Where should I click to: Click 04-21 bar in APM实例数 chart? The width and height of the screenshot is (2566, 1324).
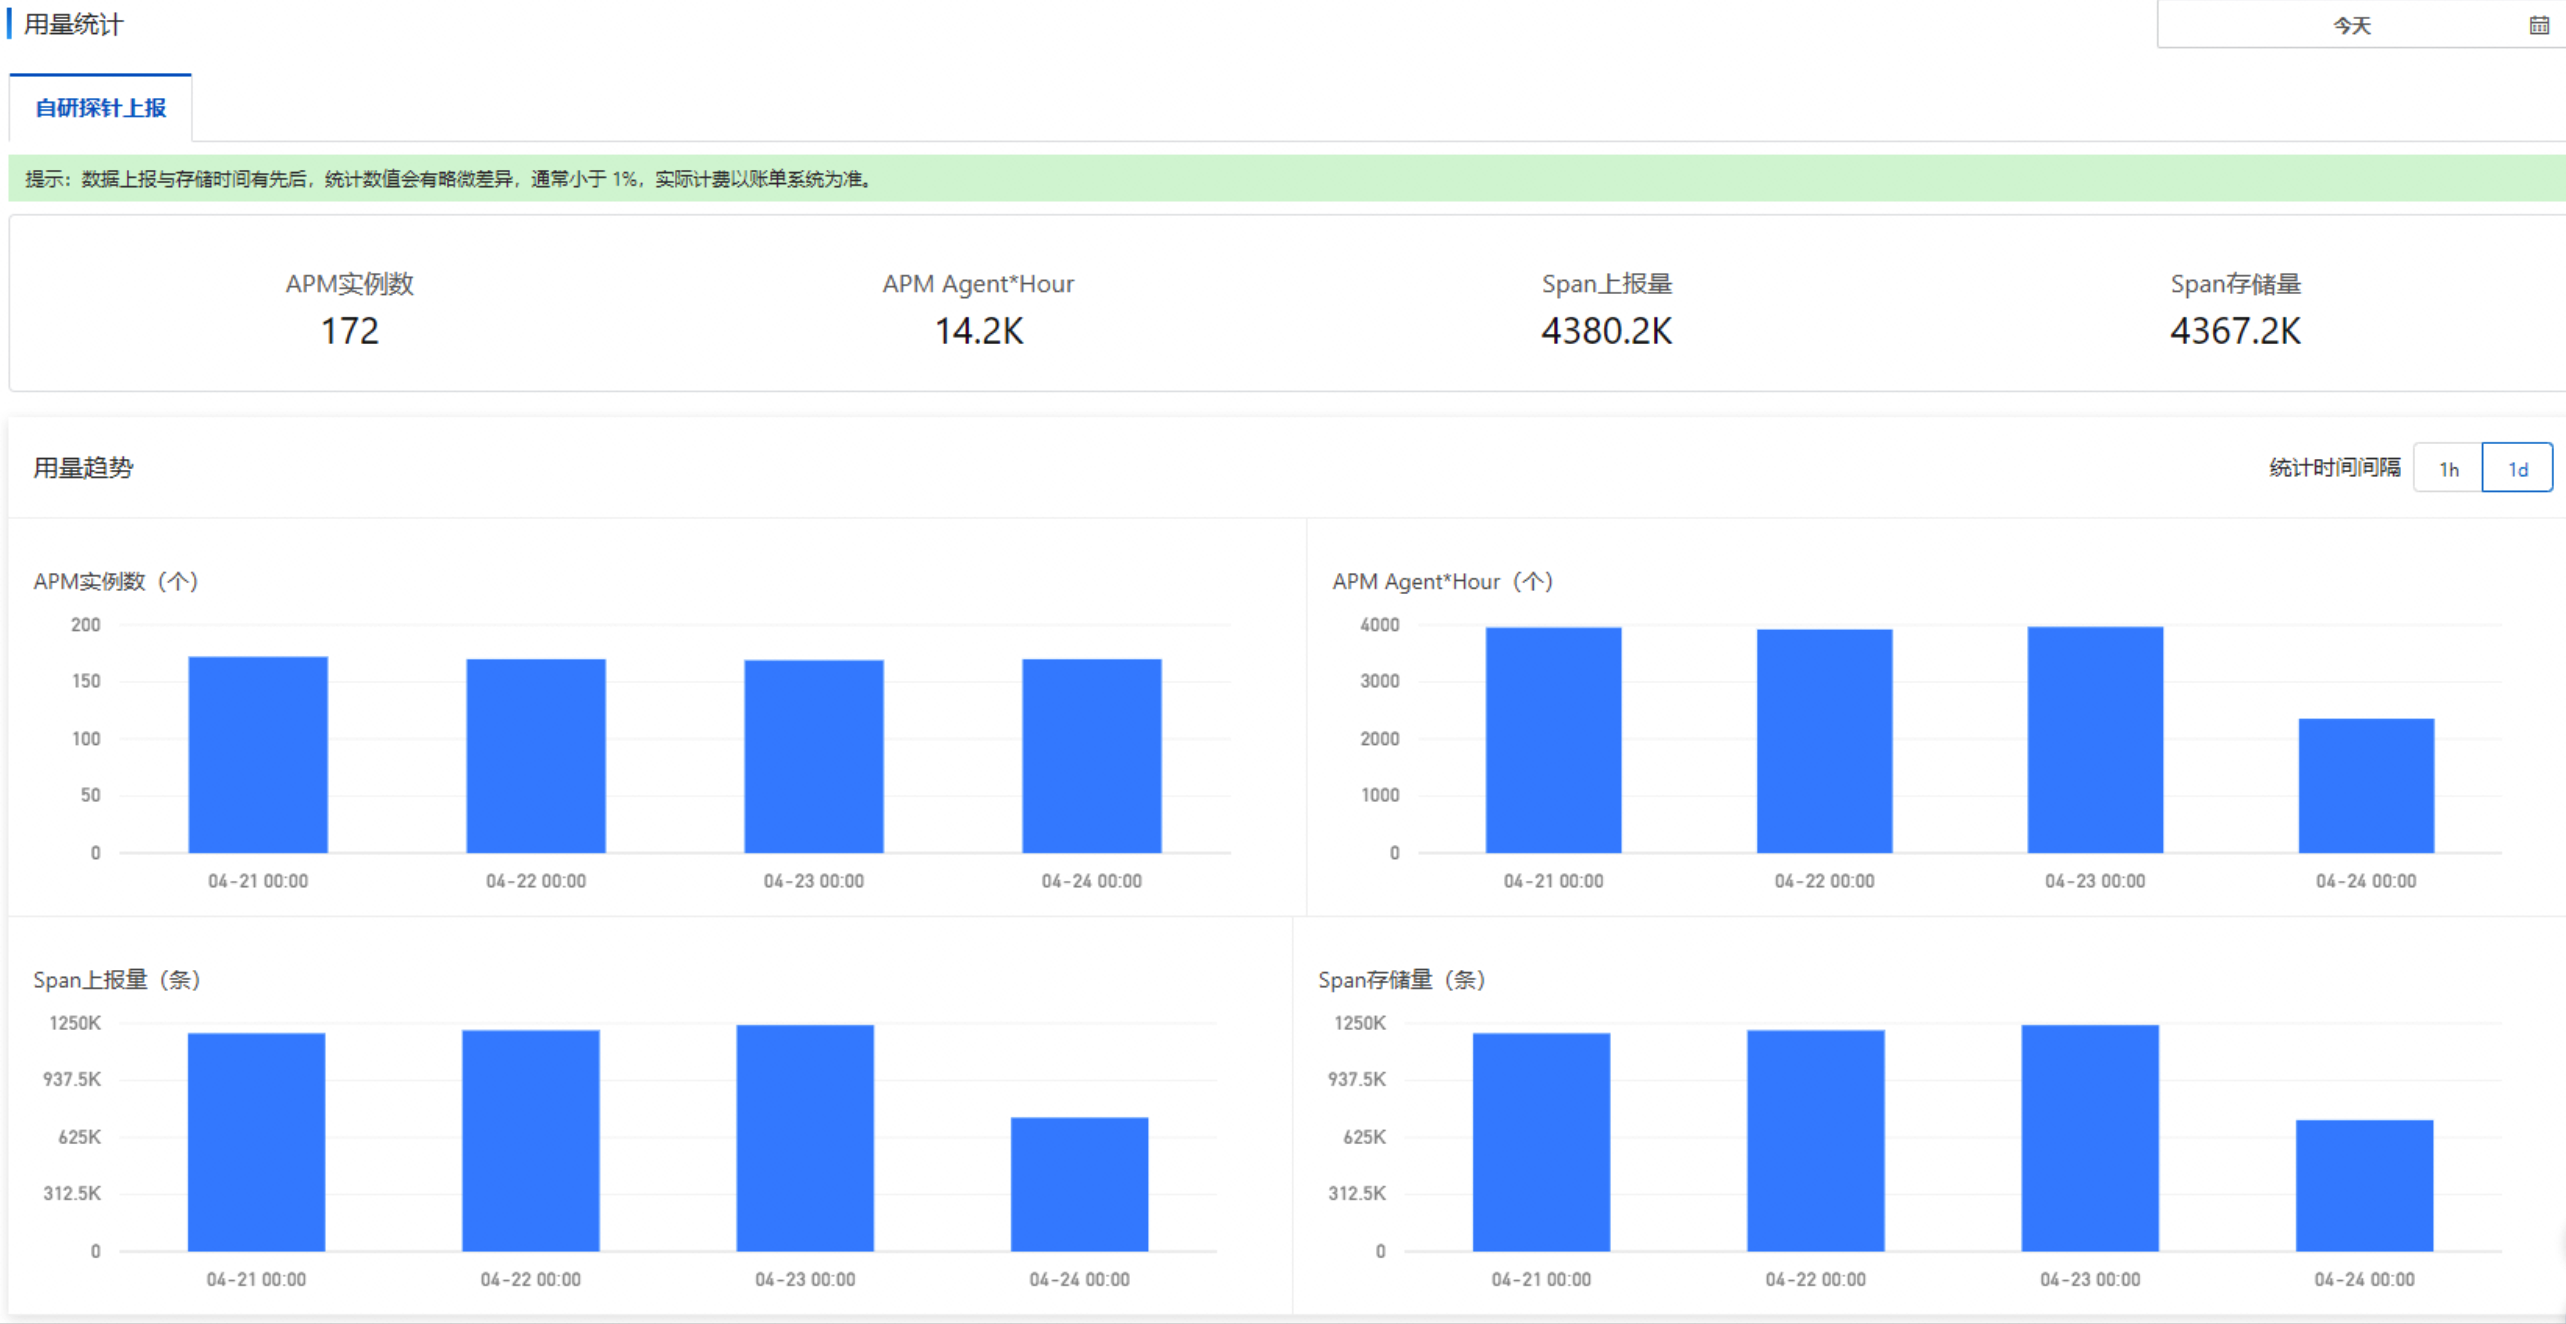point(258,755)
